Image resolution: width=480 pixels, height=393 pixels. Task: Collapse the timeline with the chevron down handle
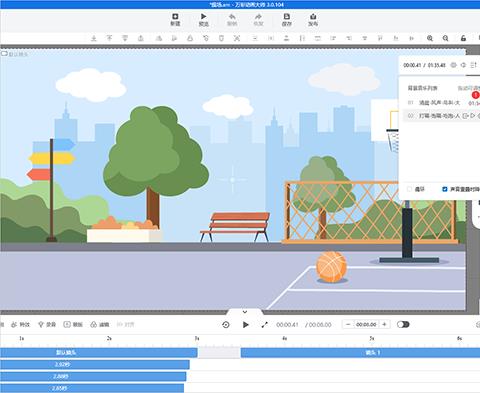coord(245,312)
